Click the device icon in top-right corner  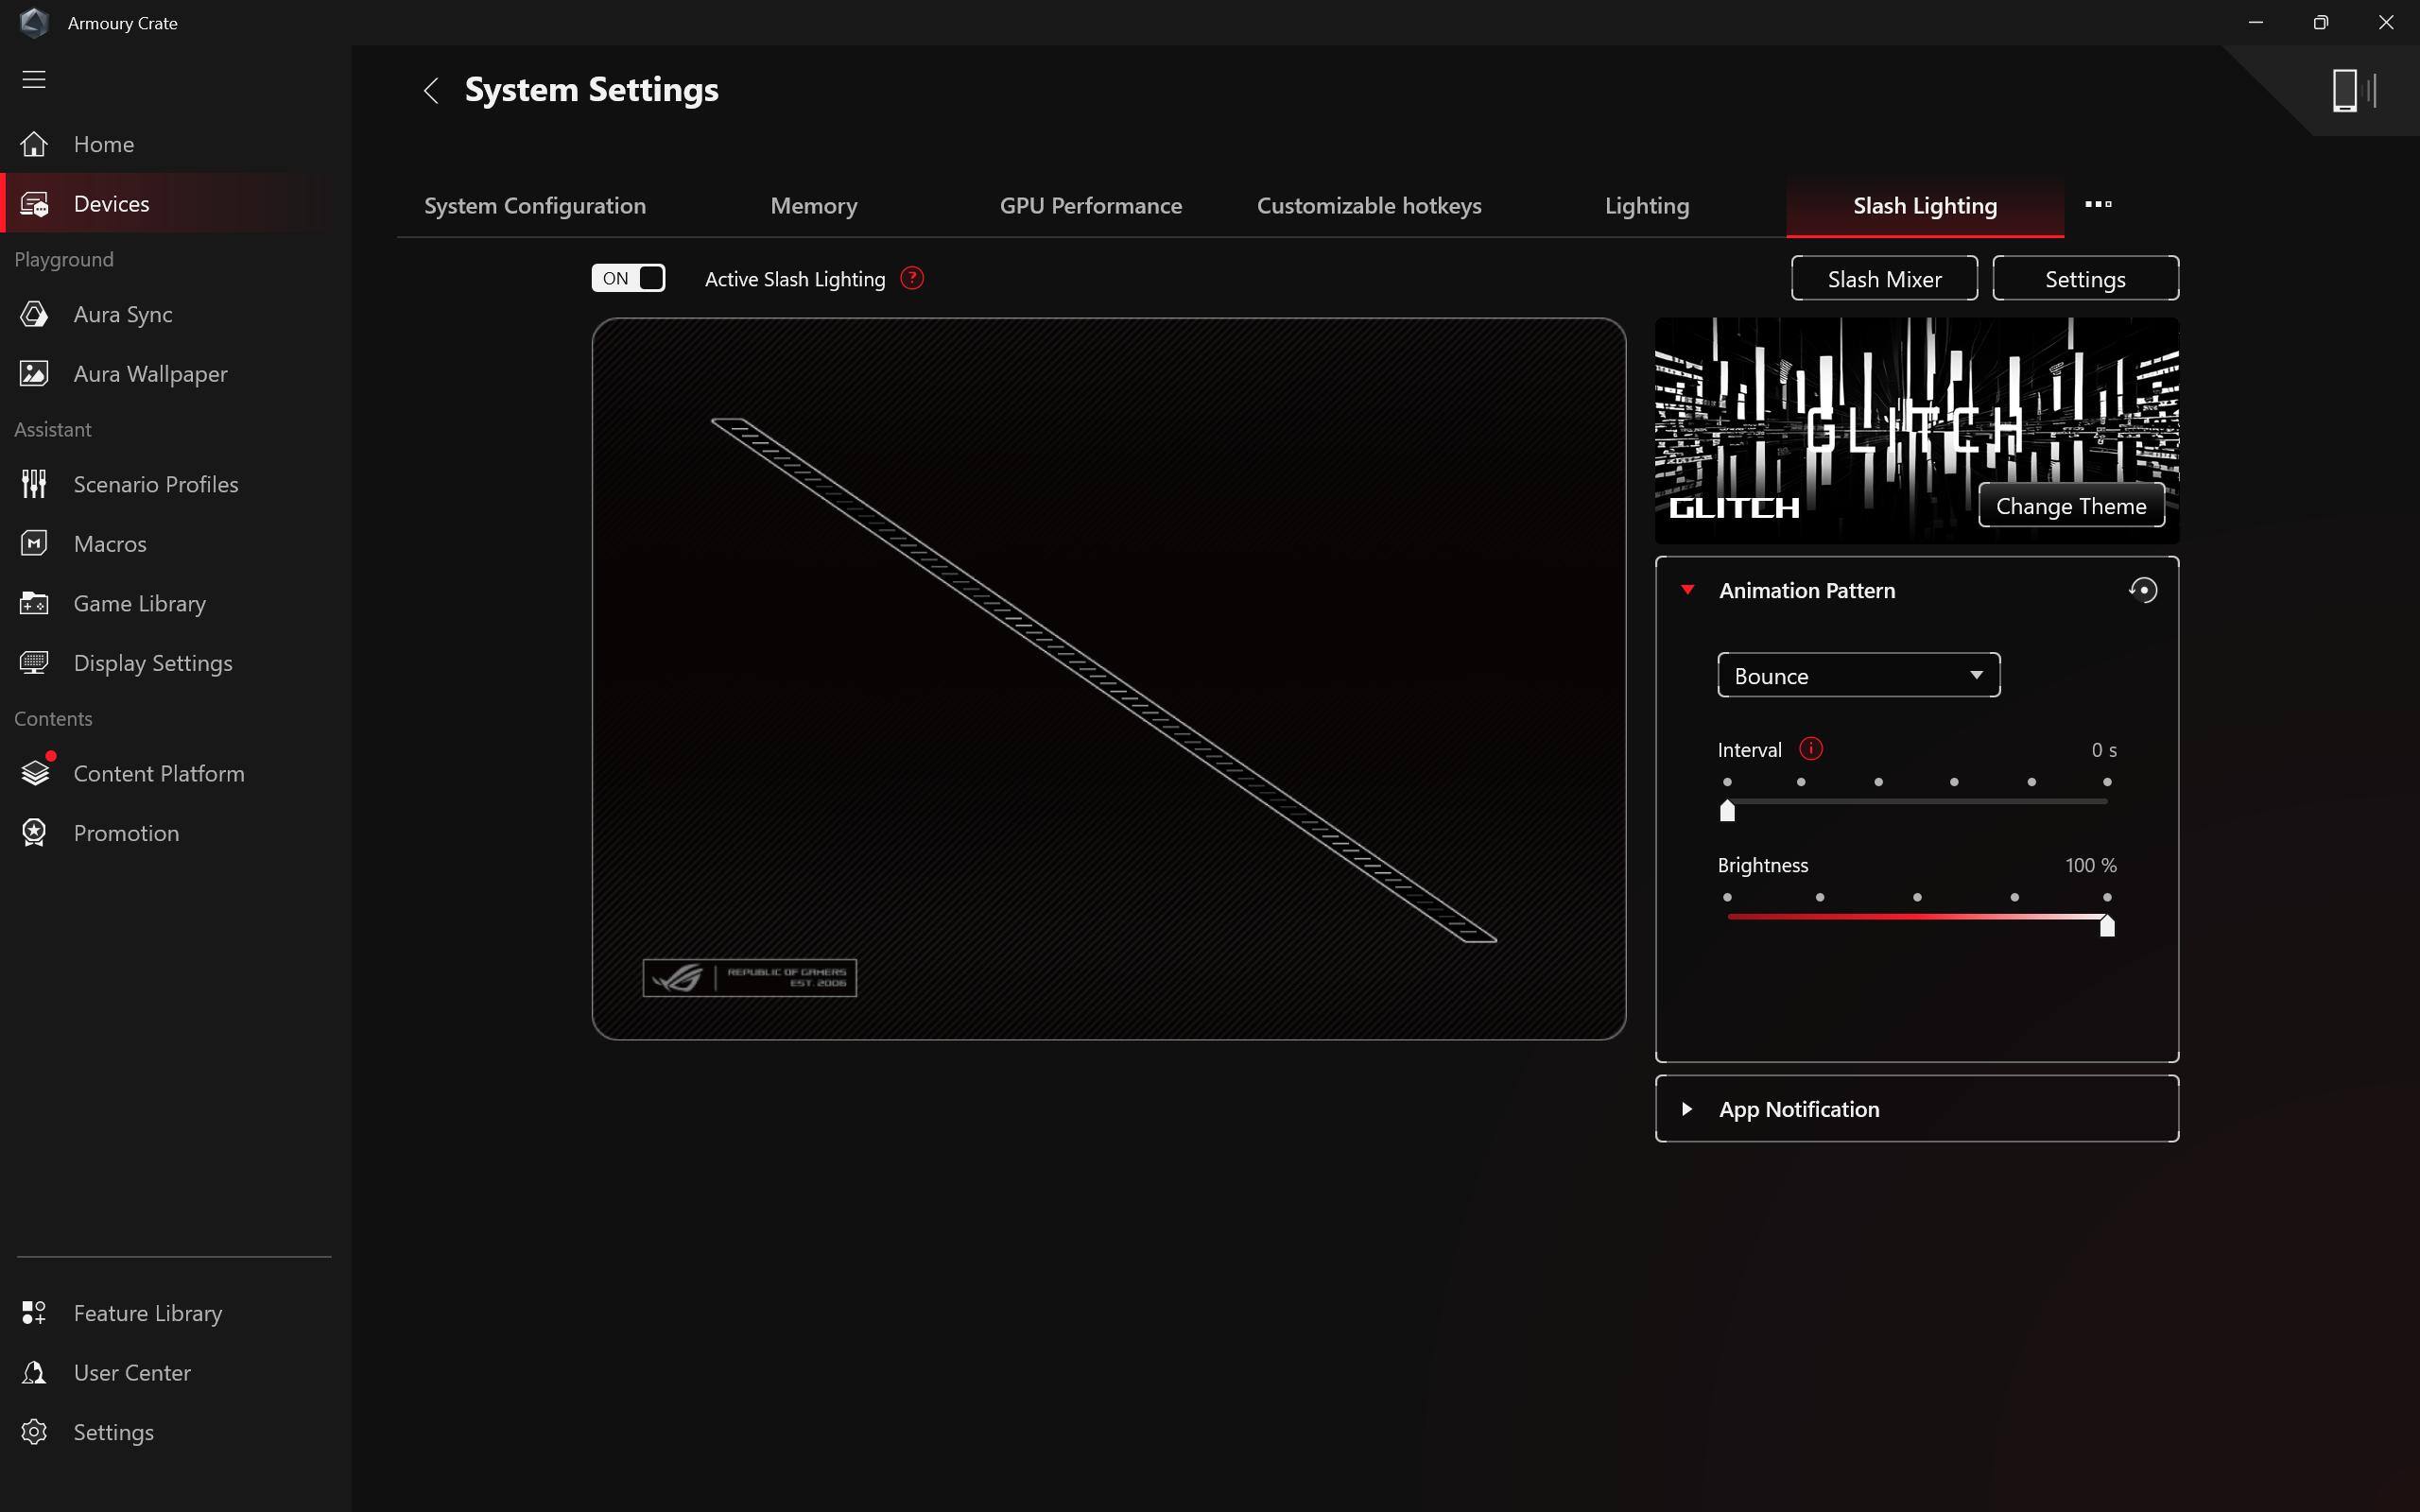coord(2354,90)
